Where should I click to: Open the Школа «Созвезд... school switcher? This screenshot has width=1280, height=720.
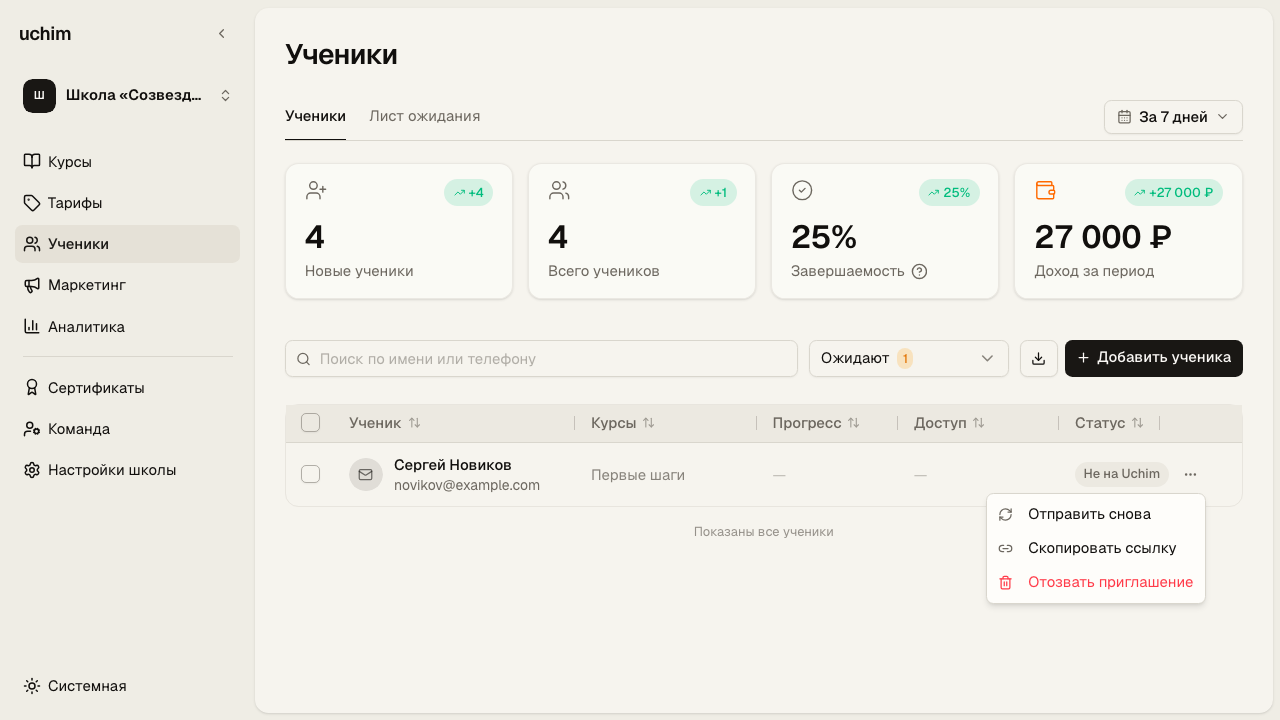point(127,96)
